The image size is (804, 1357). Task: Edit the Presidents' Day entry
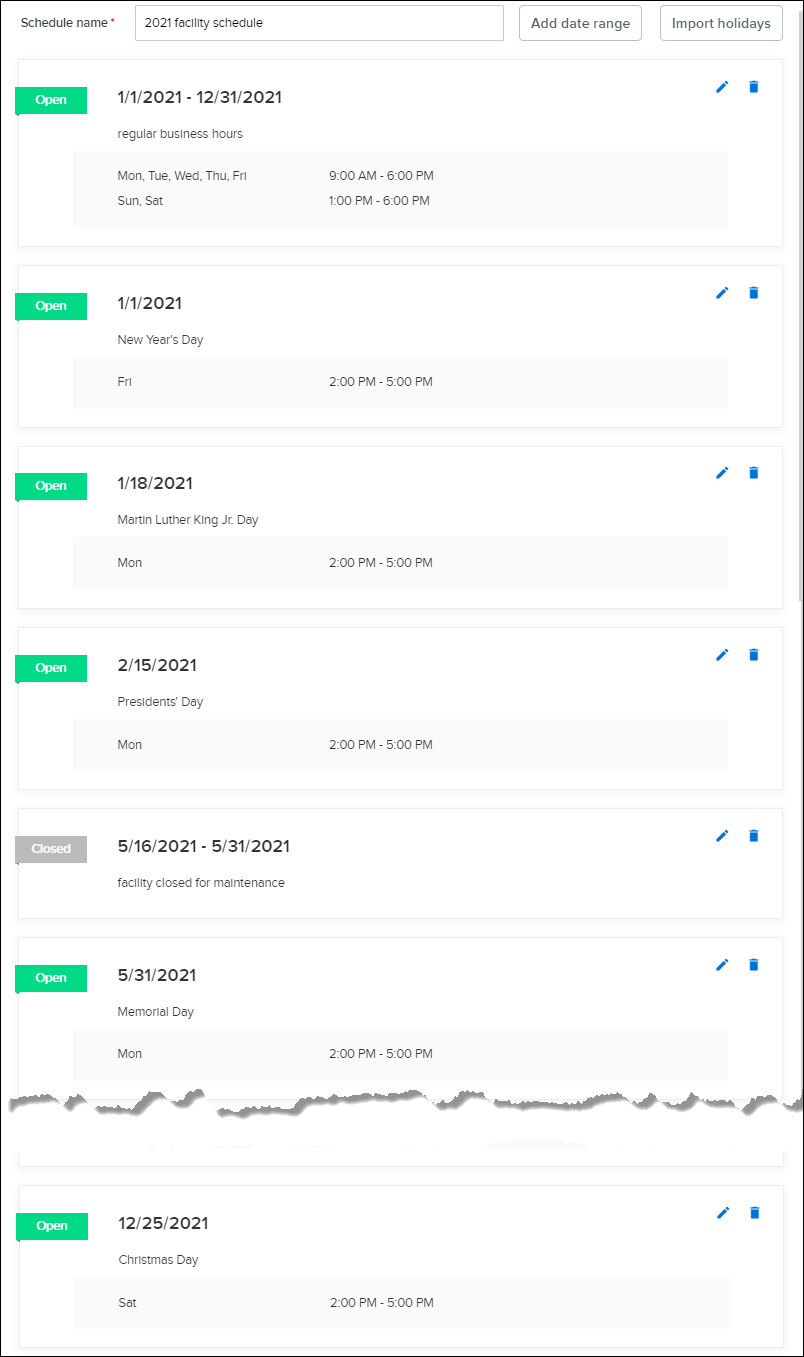click(x=723, y=655)
